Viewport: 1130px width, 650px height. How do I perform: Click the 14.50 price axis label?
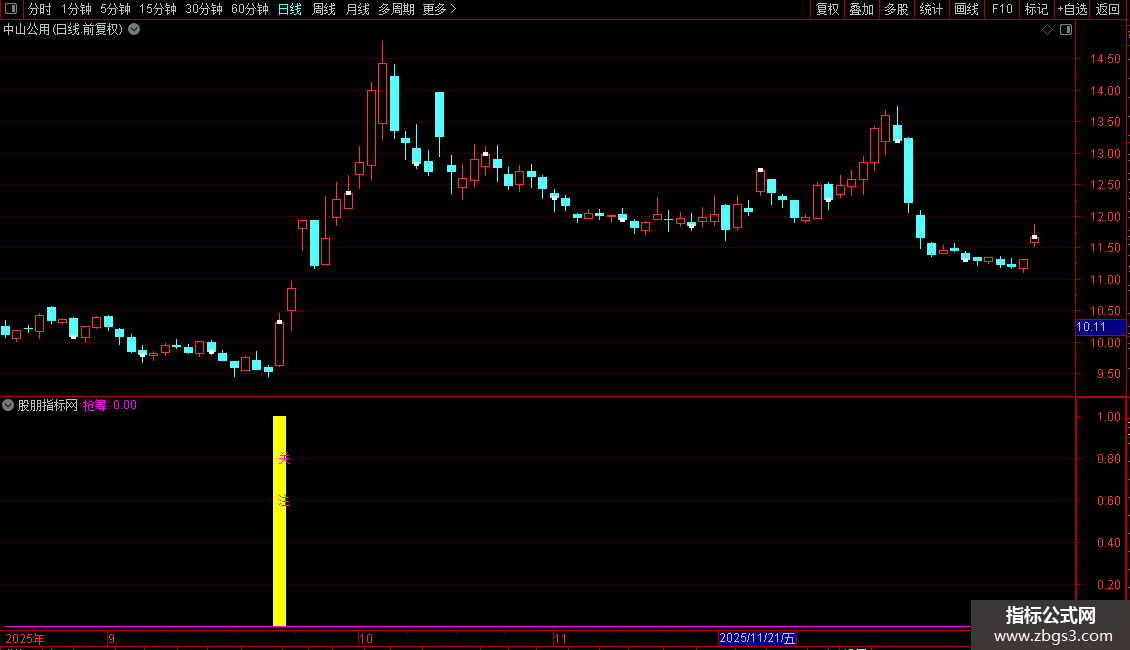pos(1105,59)
